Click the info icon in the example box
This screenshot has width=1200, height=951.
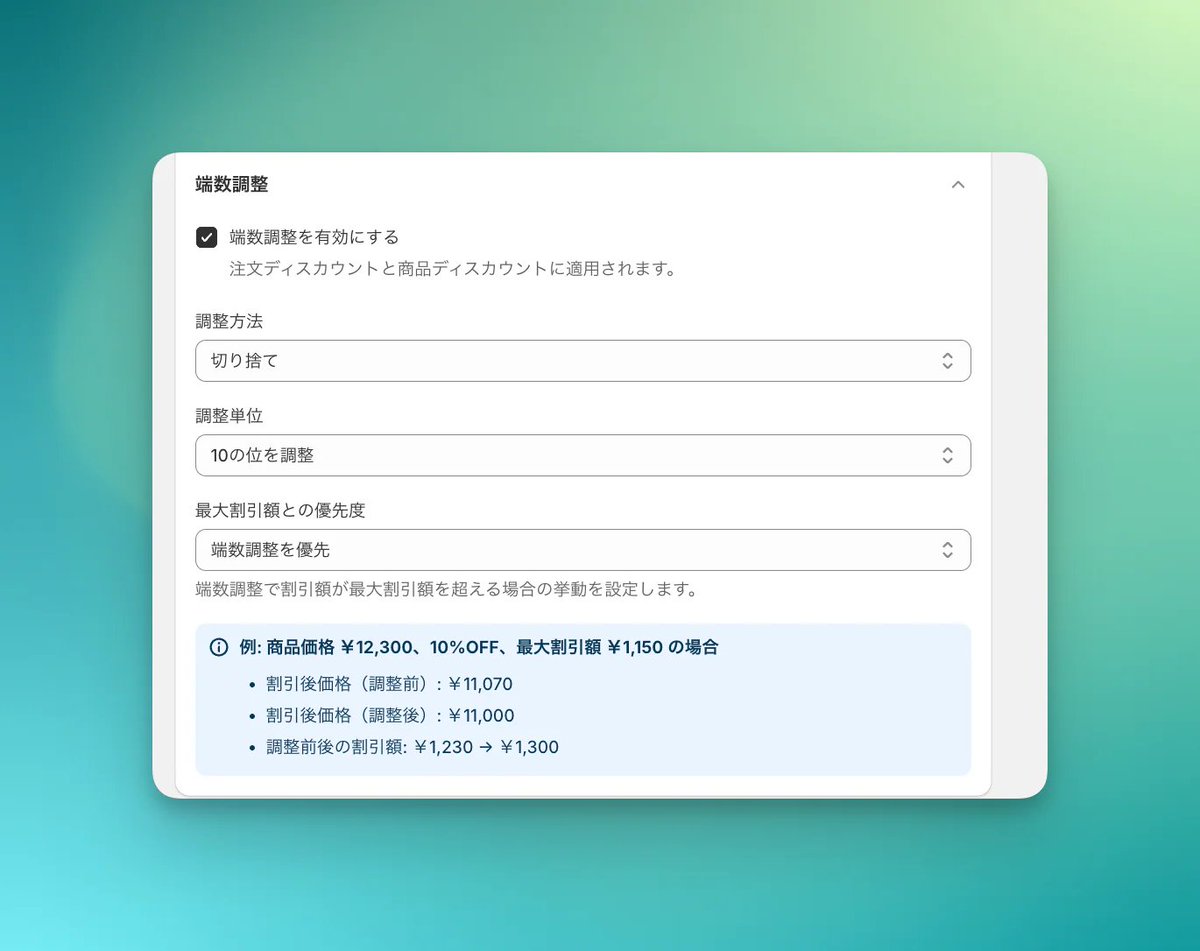[219, 647]
